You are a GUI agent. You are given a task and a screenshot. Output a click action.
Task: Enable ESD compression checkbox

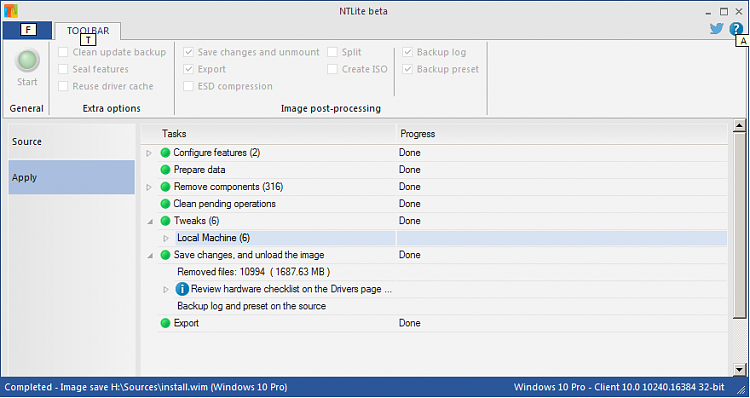(x=188, y=87)
